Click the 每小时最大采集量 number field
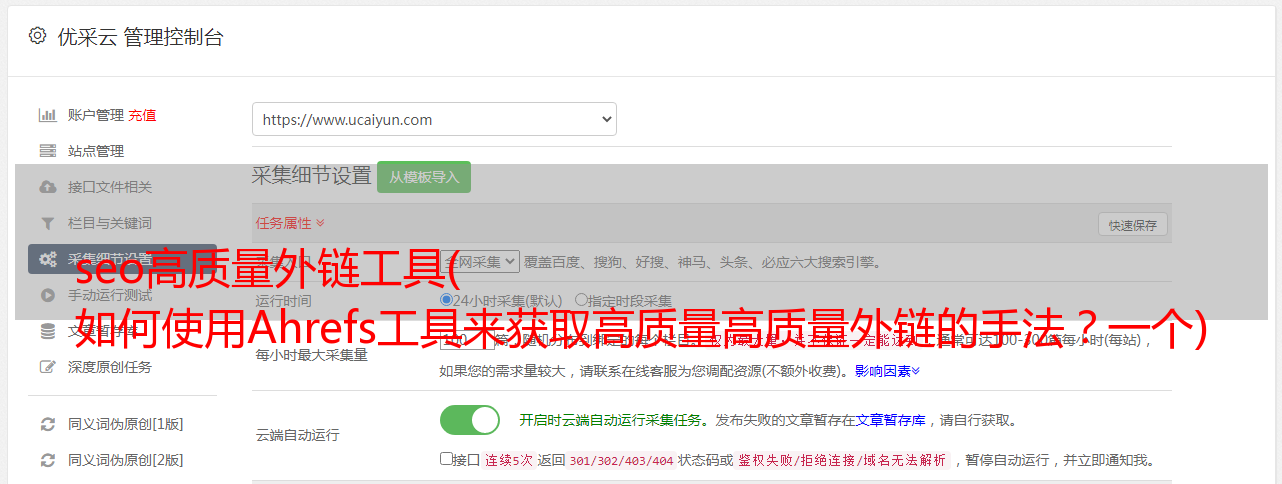 click(467, 339)
